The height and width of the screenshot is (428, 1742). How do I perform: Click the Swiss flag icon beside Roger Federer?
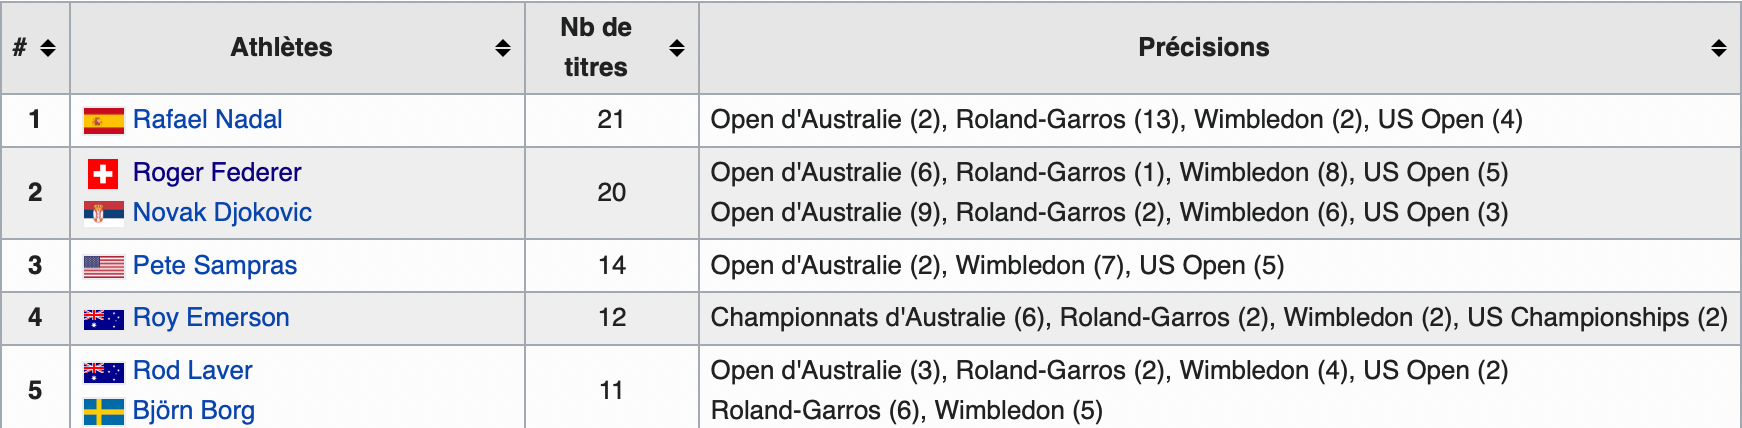point(103,174)
